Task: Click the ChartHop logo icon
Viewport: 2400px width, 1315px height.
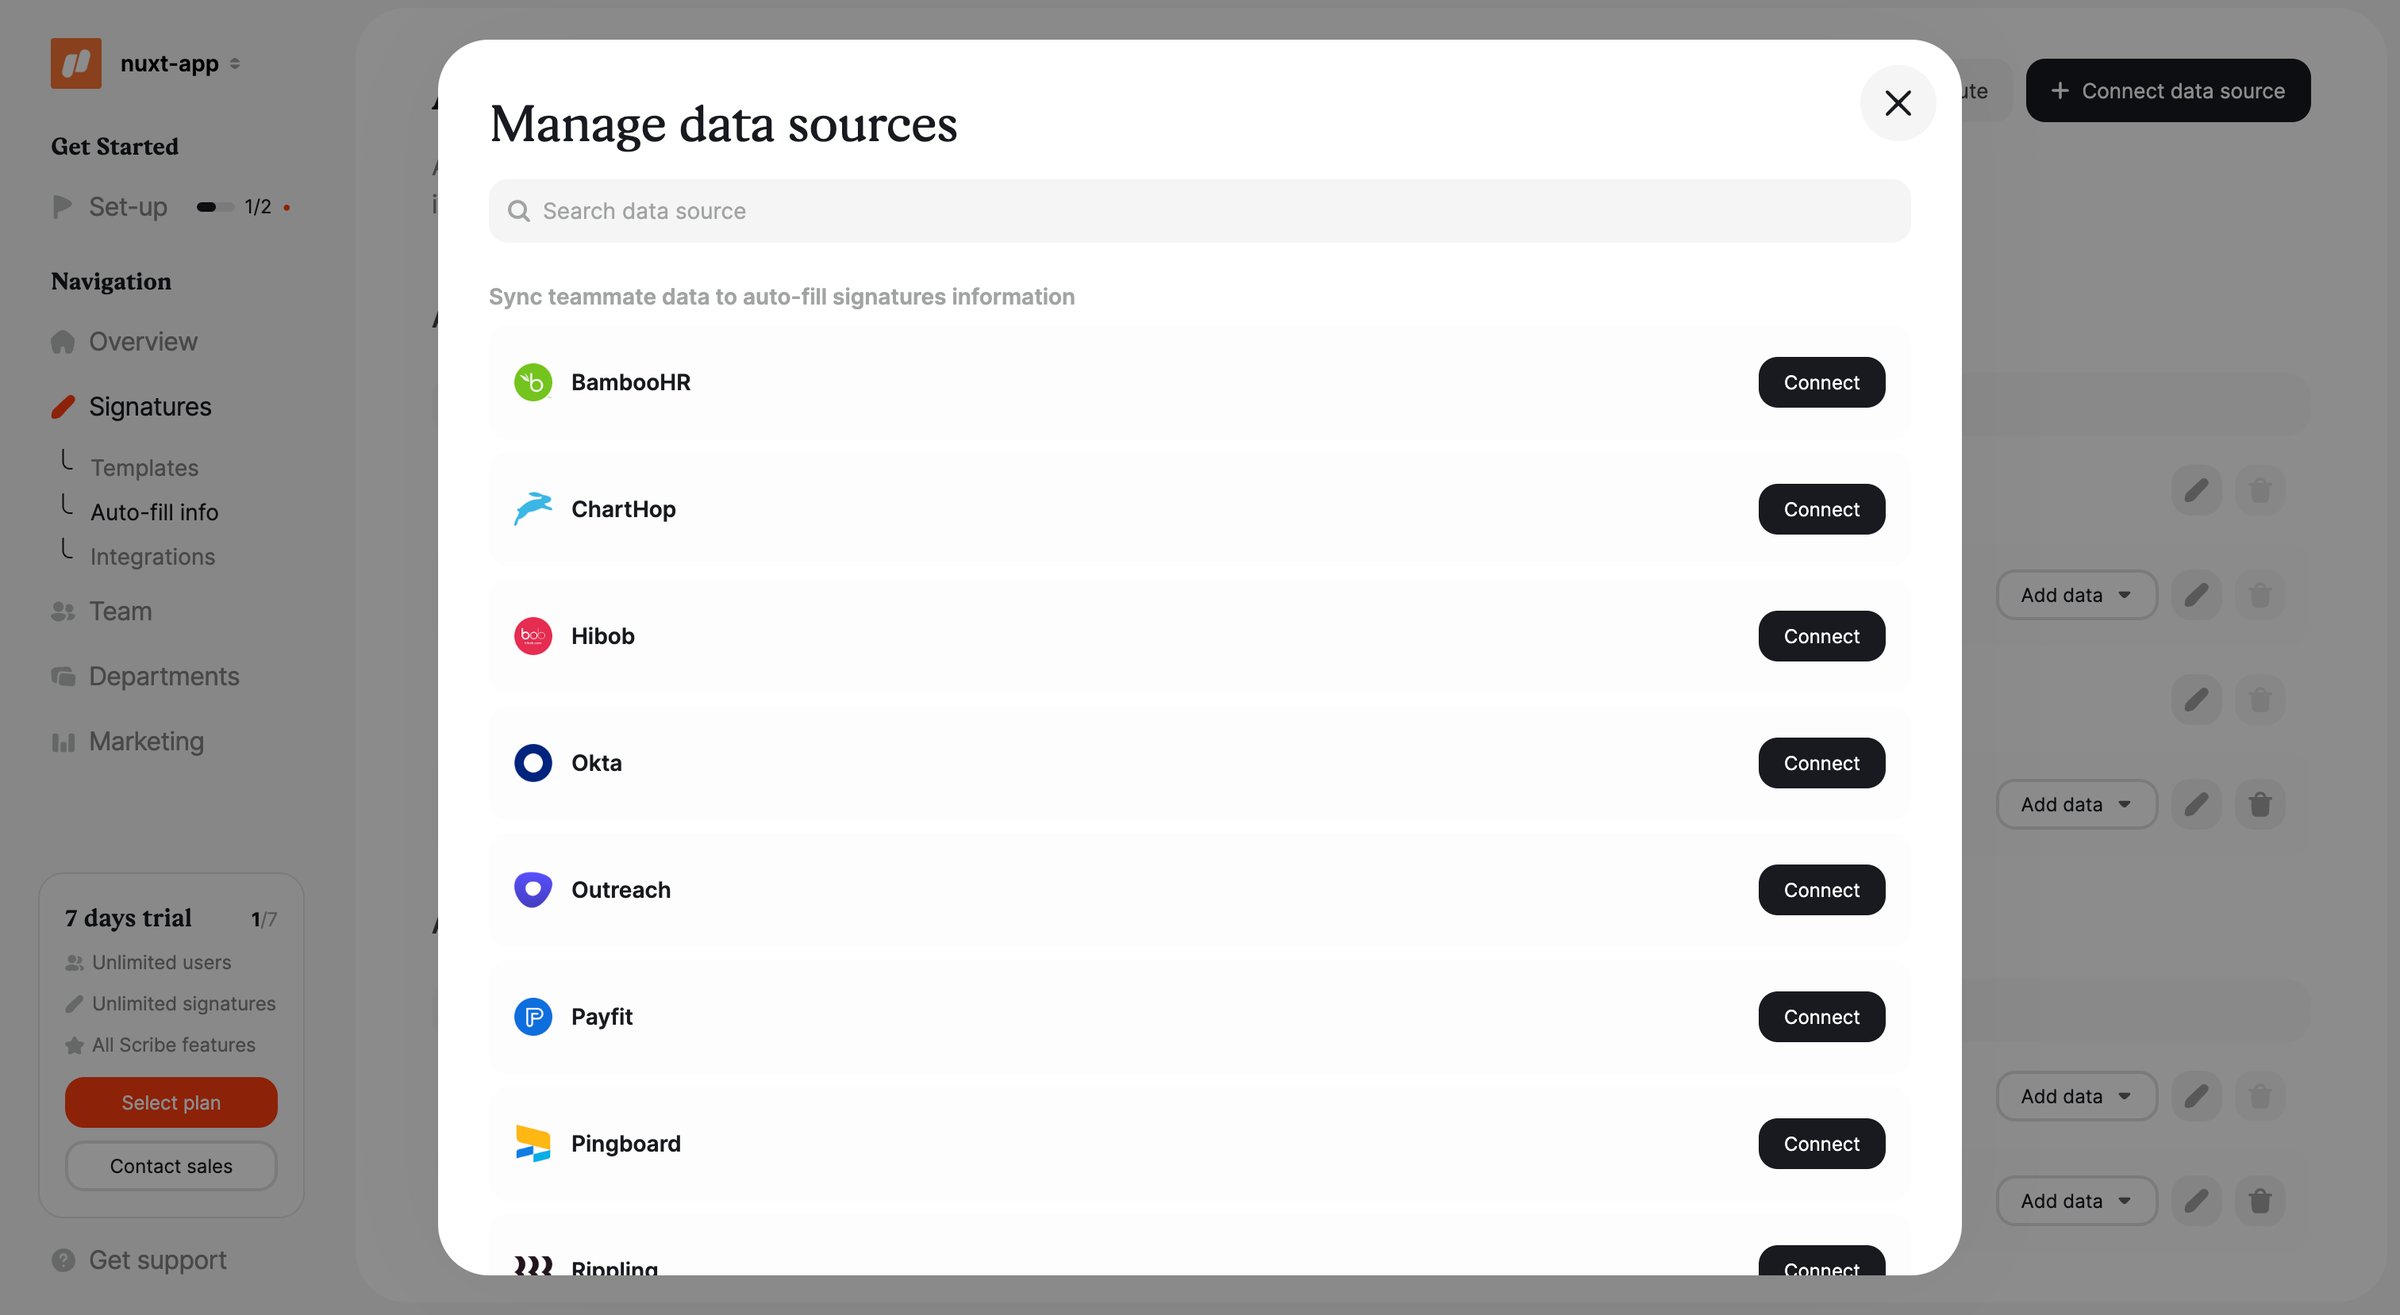Action: pos(533,509)
